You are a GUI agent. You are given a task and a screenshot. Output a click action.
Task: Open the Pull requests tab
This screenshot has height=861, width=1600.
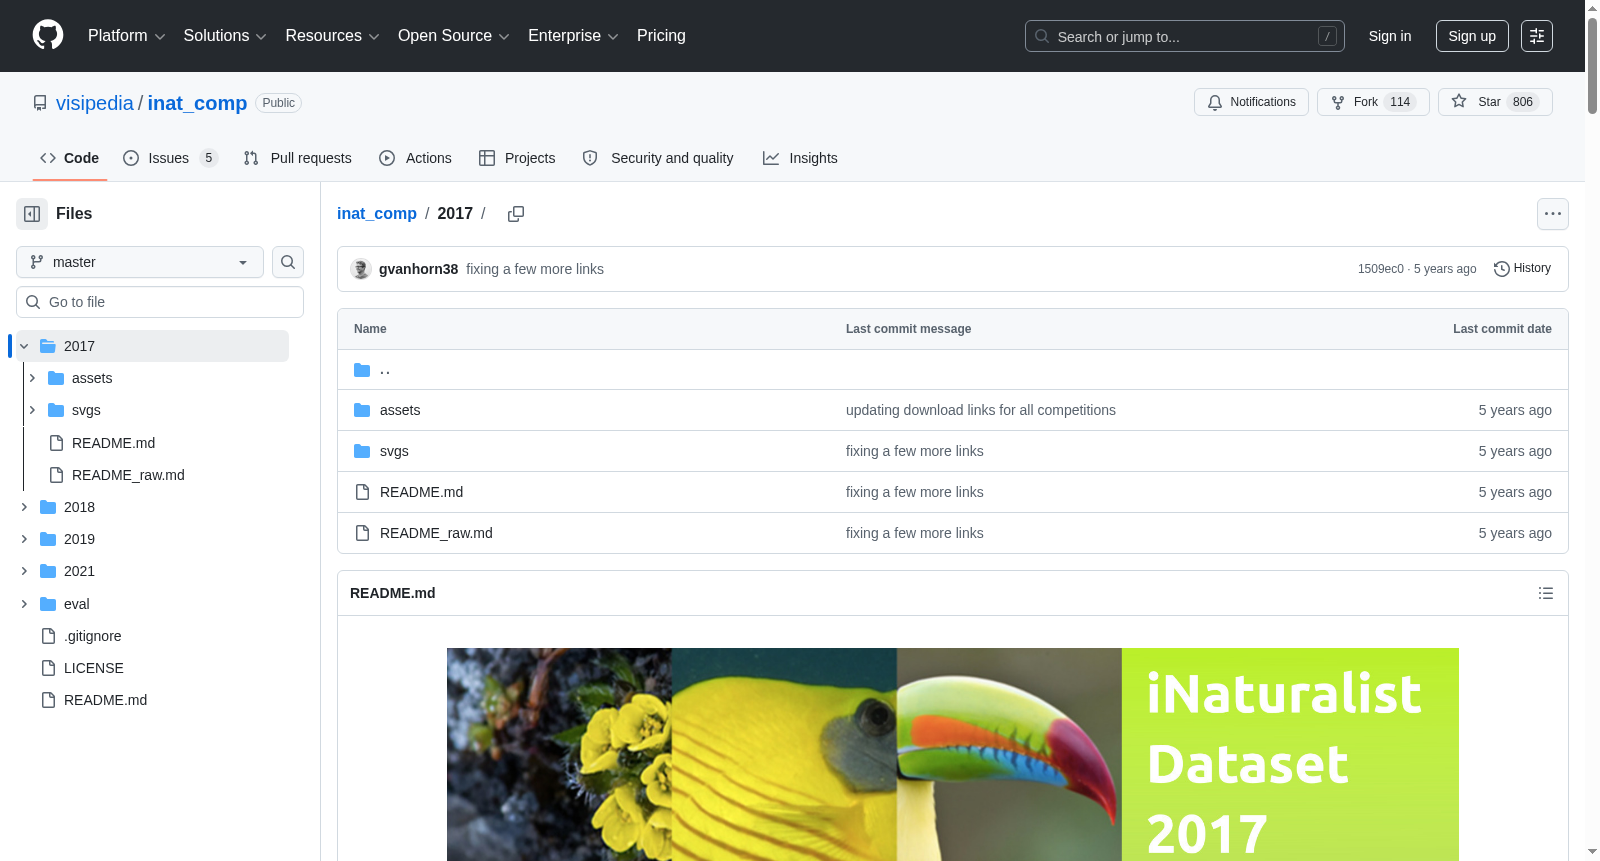point(298,158)
